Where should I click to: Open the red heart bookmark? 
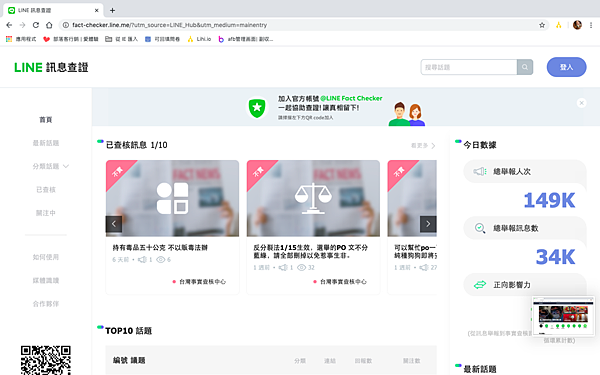tap(71, 39)
